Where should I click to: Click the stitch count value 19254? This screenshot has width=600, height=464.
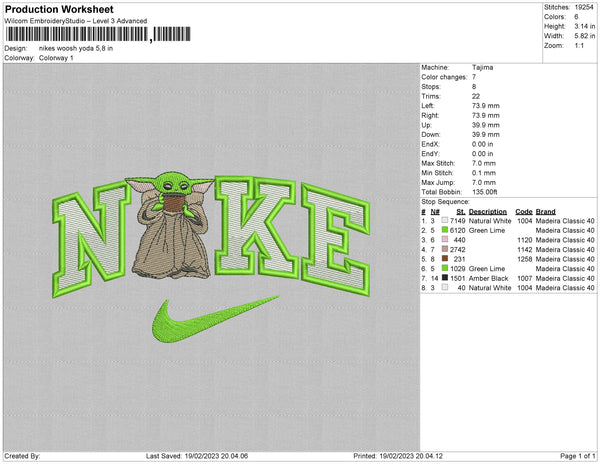tap(584, 7)
